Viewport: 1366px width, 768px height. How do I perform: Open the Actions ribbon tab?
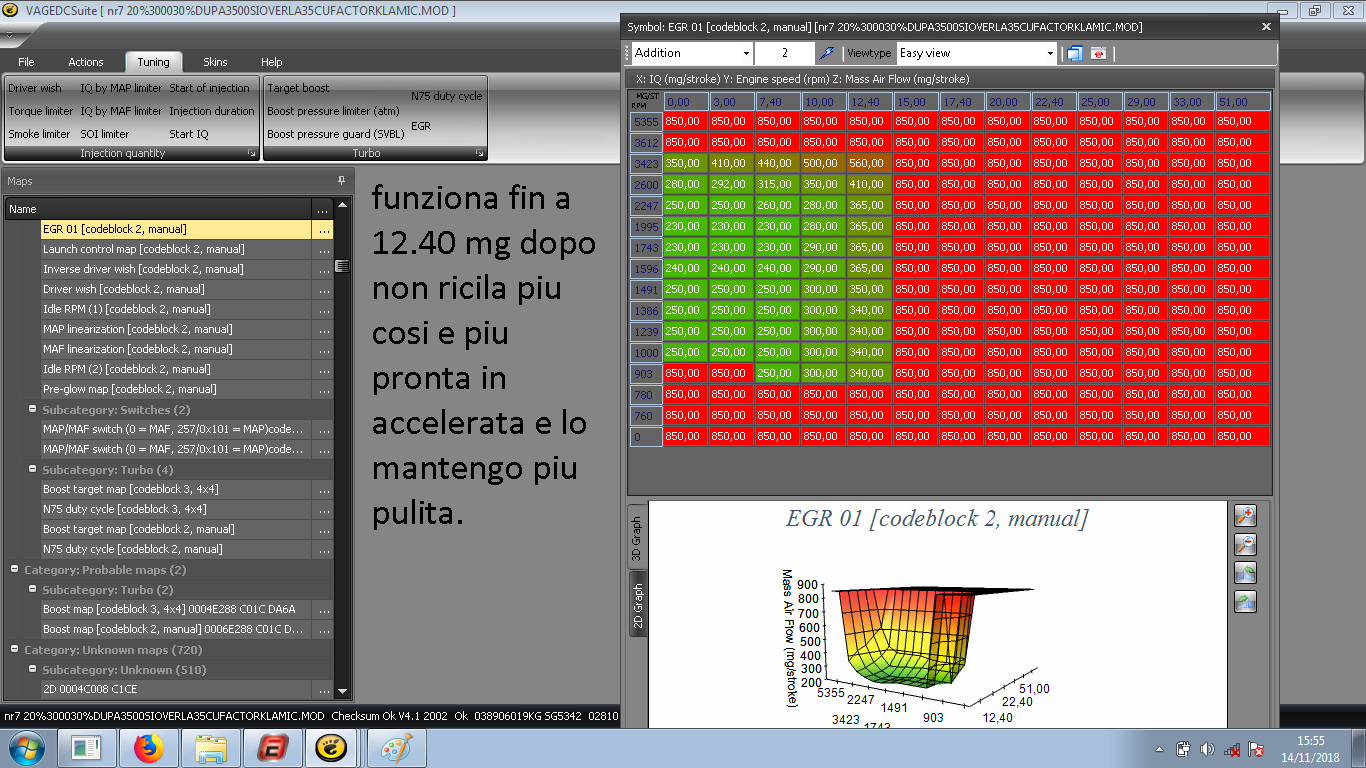tap(86, 62)
